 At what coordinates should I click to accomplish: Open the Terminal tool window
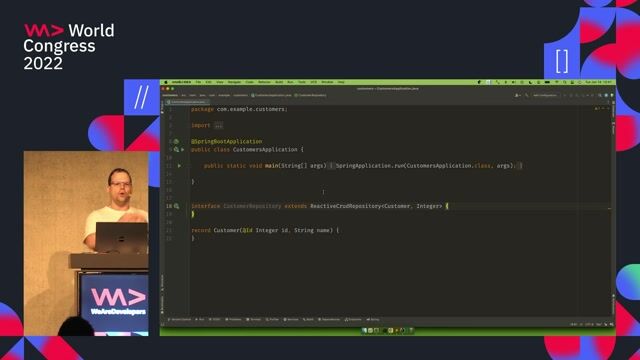[254, 320]
